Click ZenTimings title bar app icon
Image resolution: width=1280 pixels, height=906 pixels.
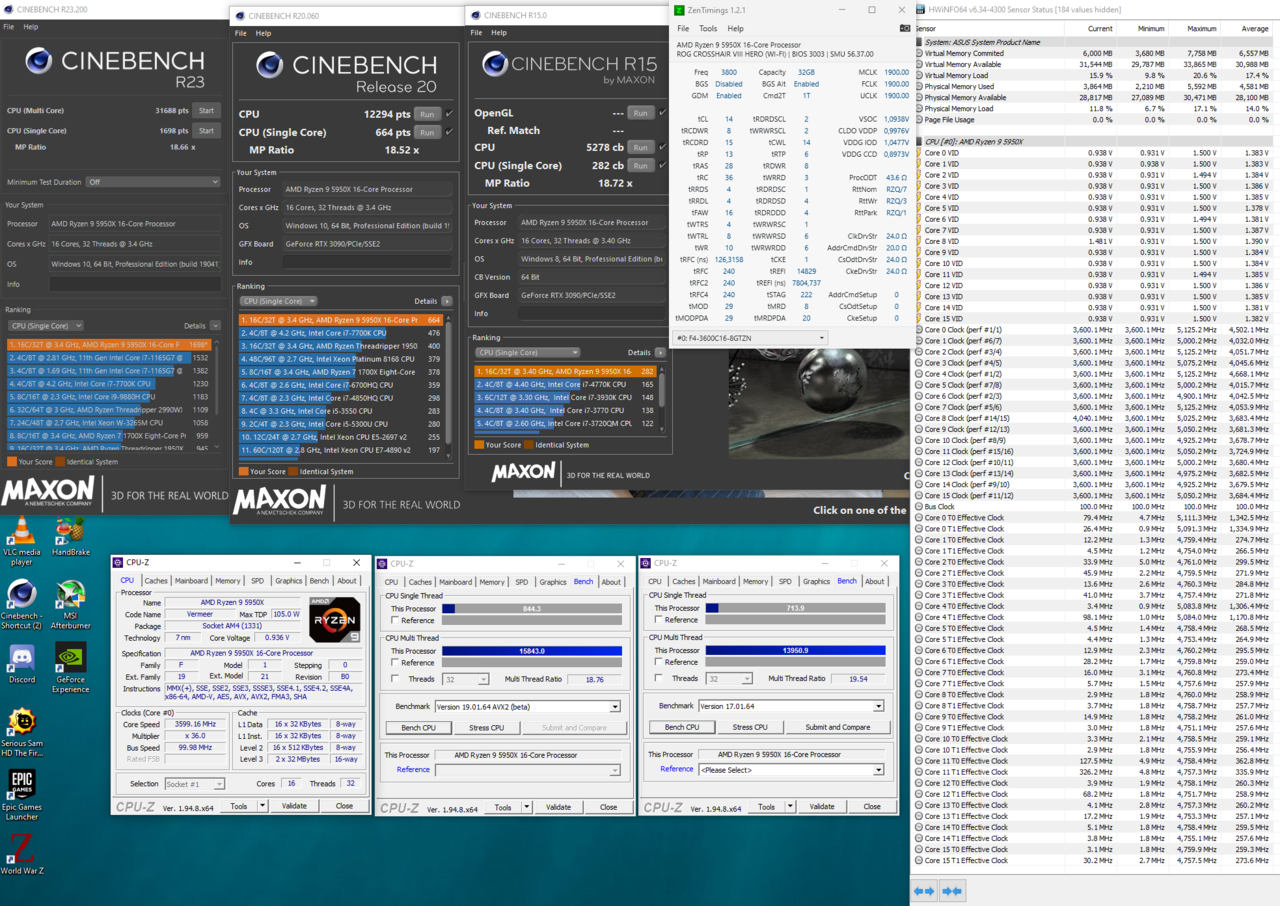[680, 10]
